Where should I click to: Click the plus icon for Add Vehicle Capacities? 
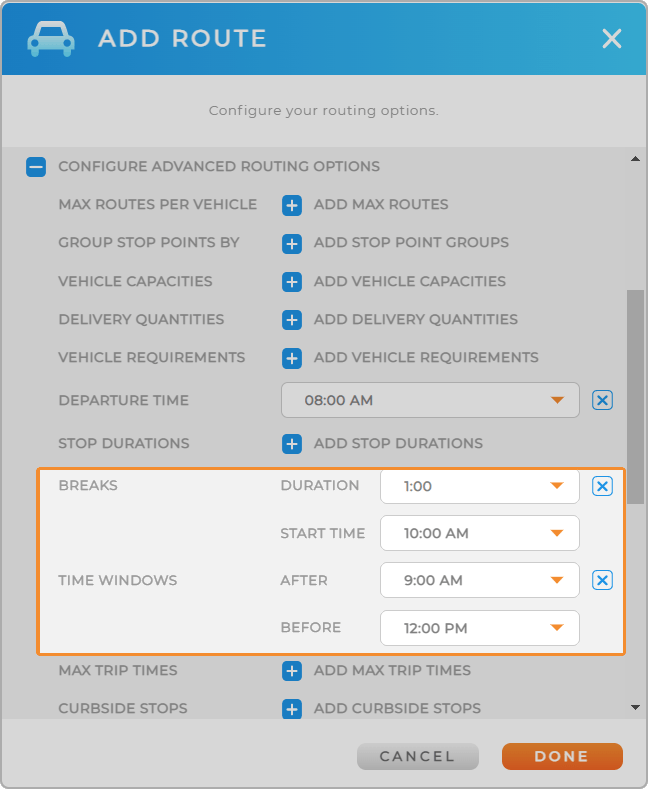pos(292,282)
